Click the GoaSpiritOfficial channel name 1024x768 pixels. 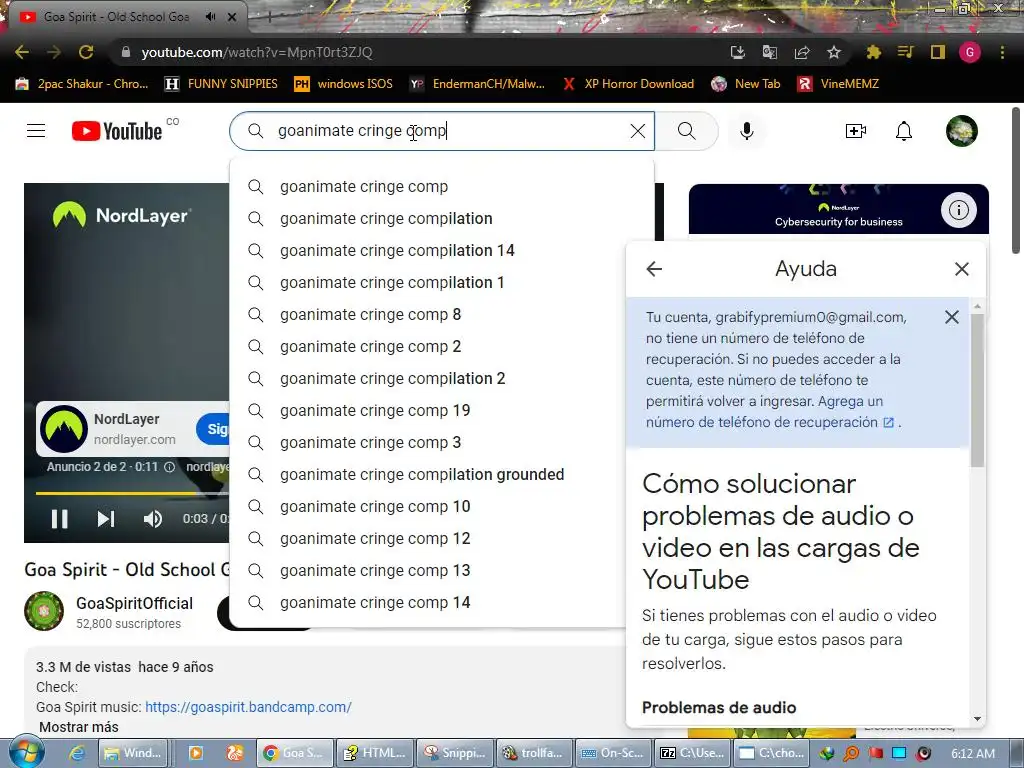[135, 603]
